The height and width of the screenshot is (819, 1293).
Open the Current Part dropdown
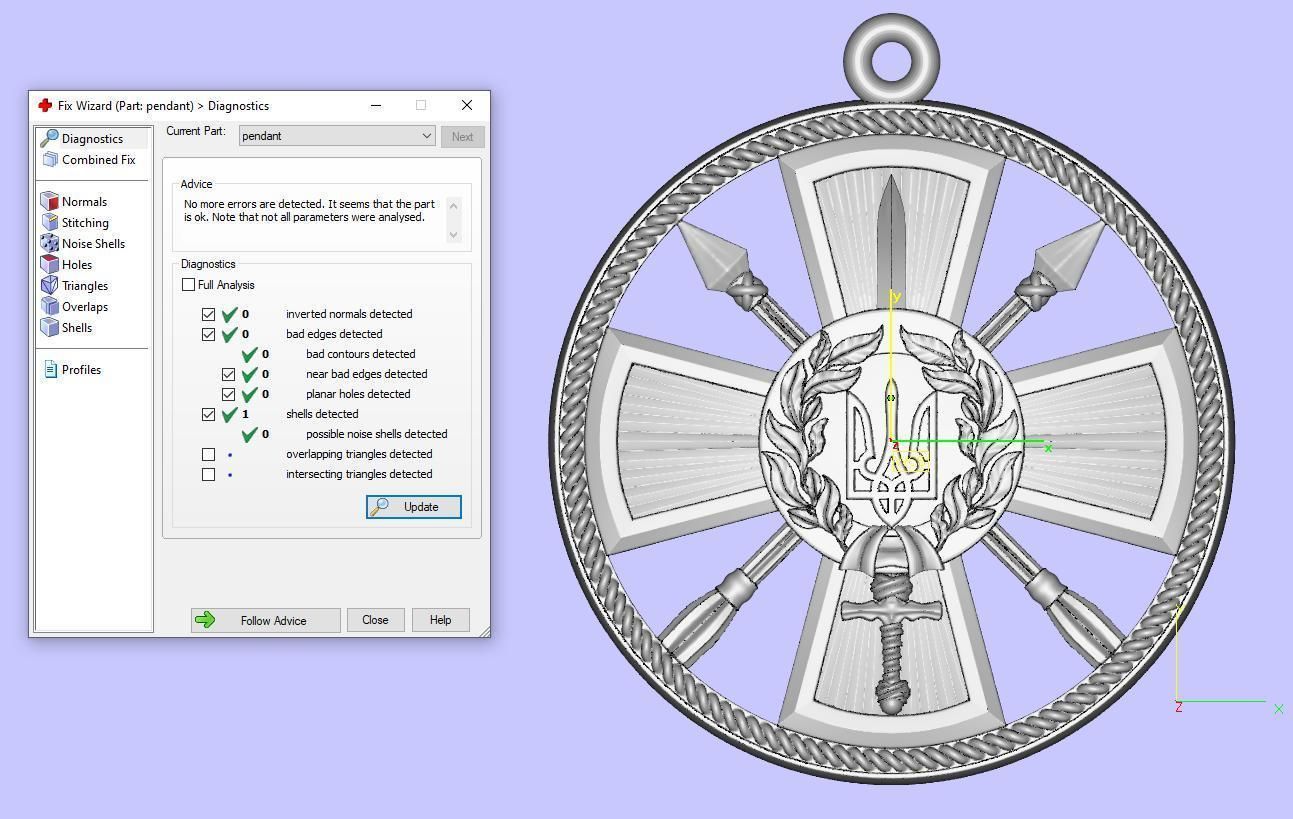[x=337, y=136]
